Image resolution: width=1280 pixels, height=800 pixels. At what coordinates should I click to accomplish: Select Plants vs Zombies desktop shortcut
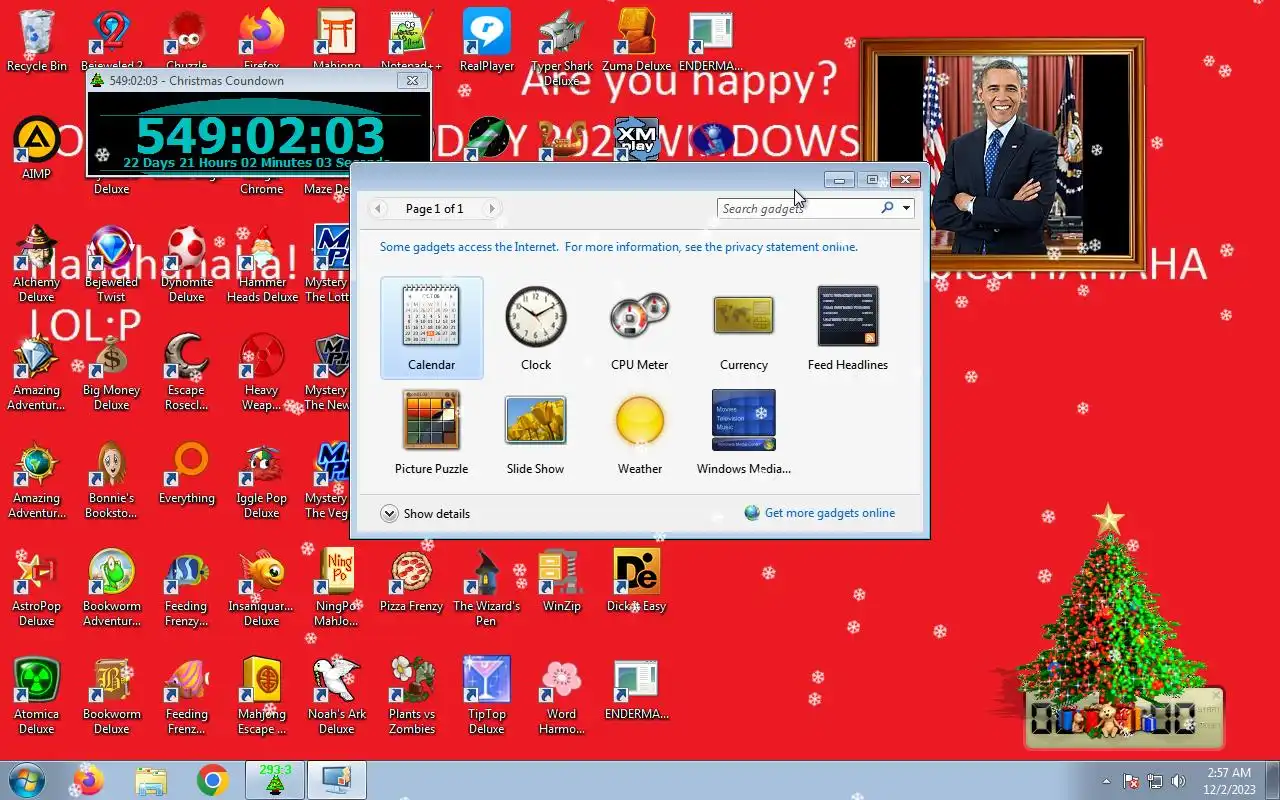point(412,695)
